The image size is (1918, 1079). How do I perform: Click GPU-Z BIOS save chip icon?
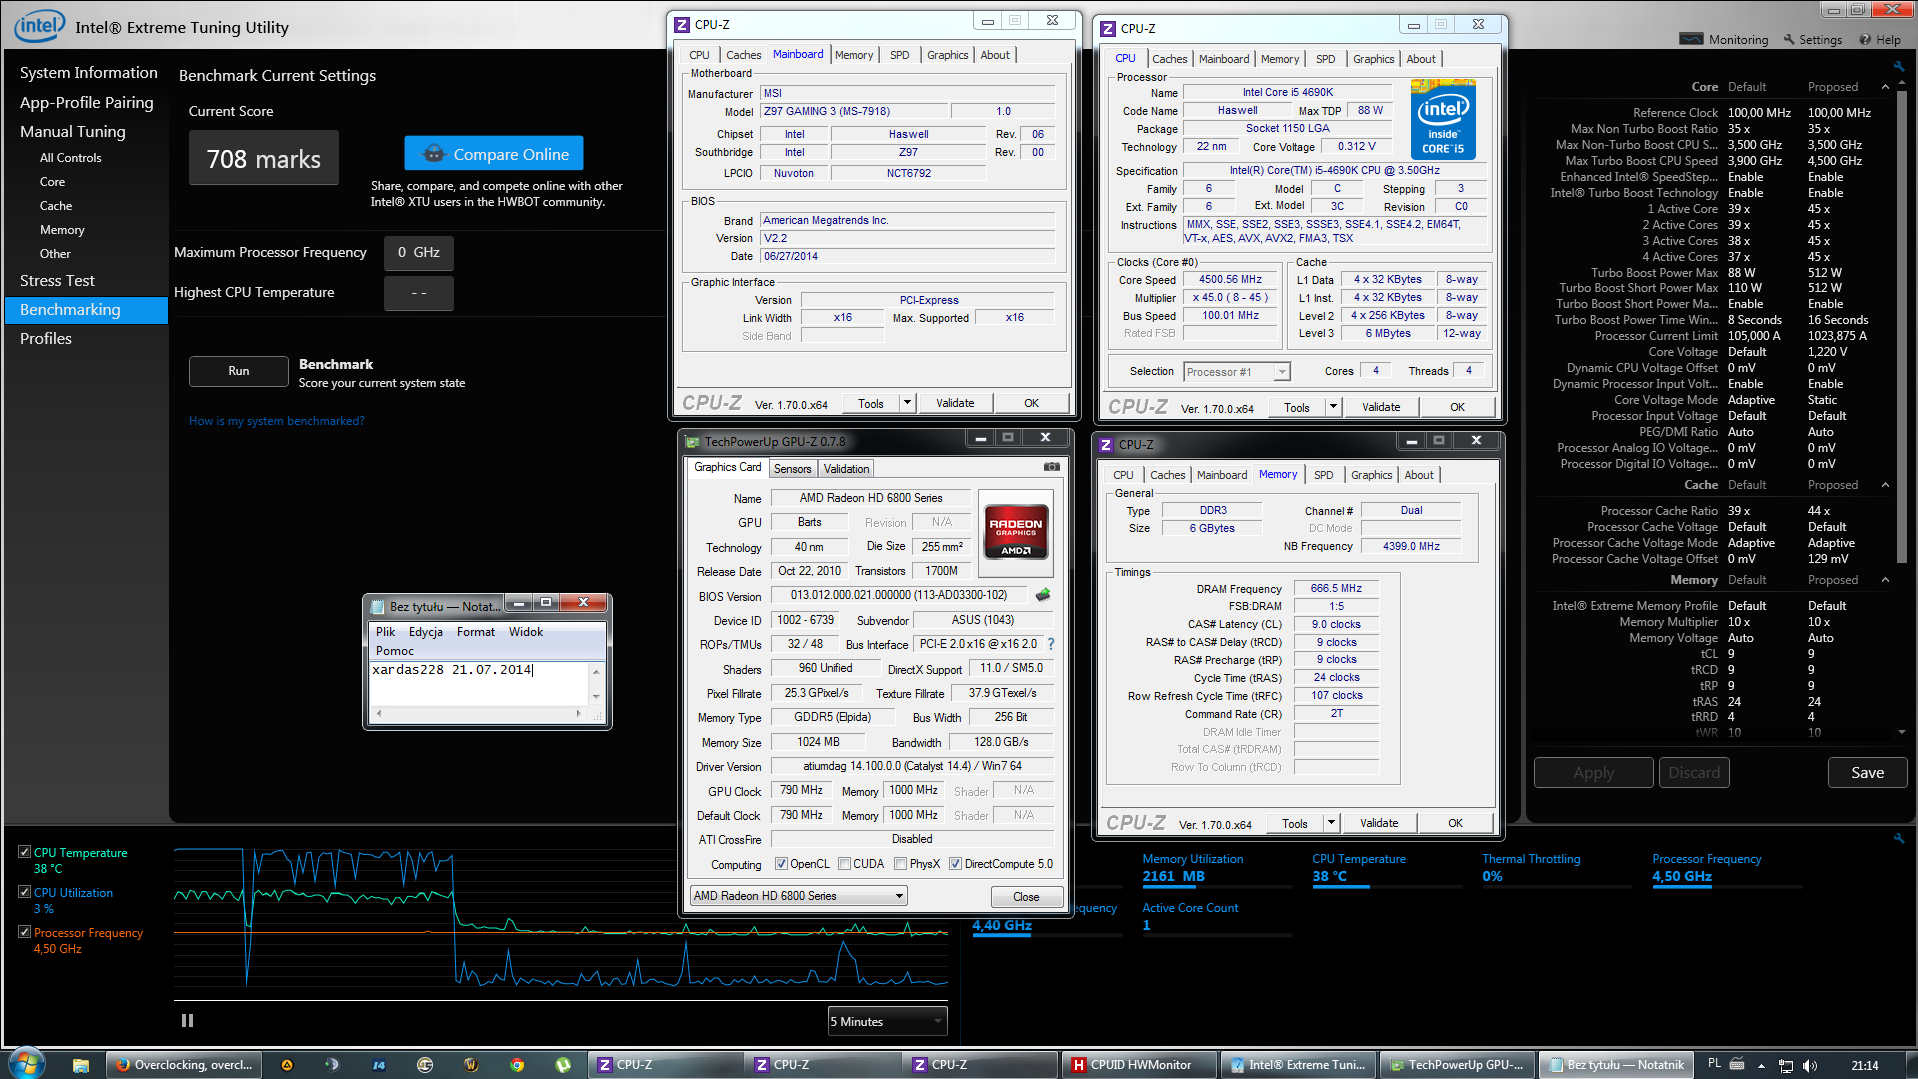(1043, 595)
